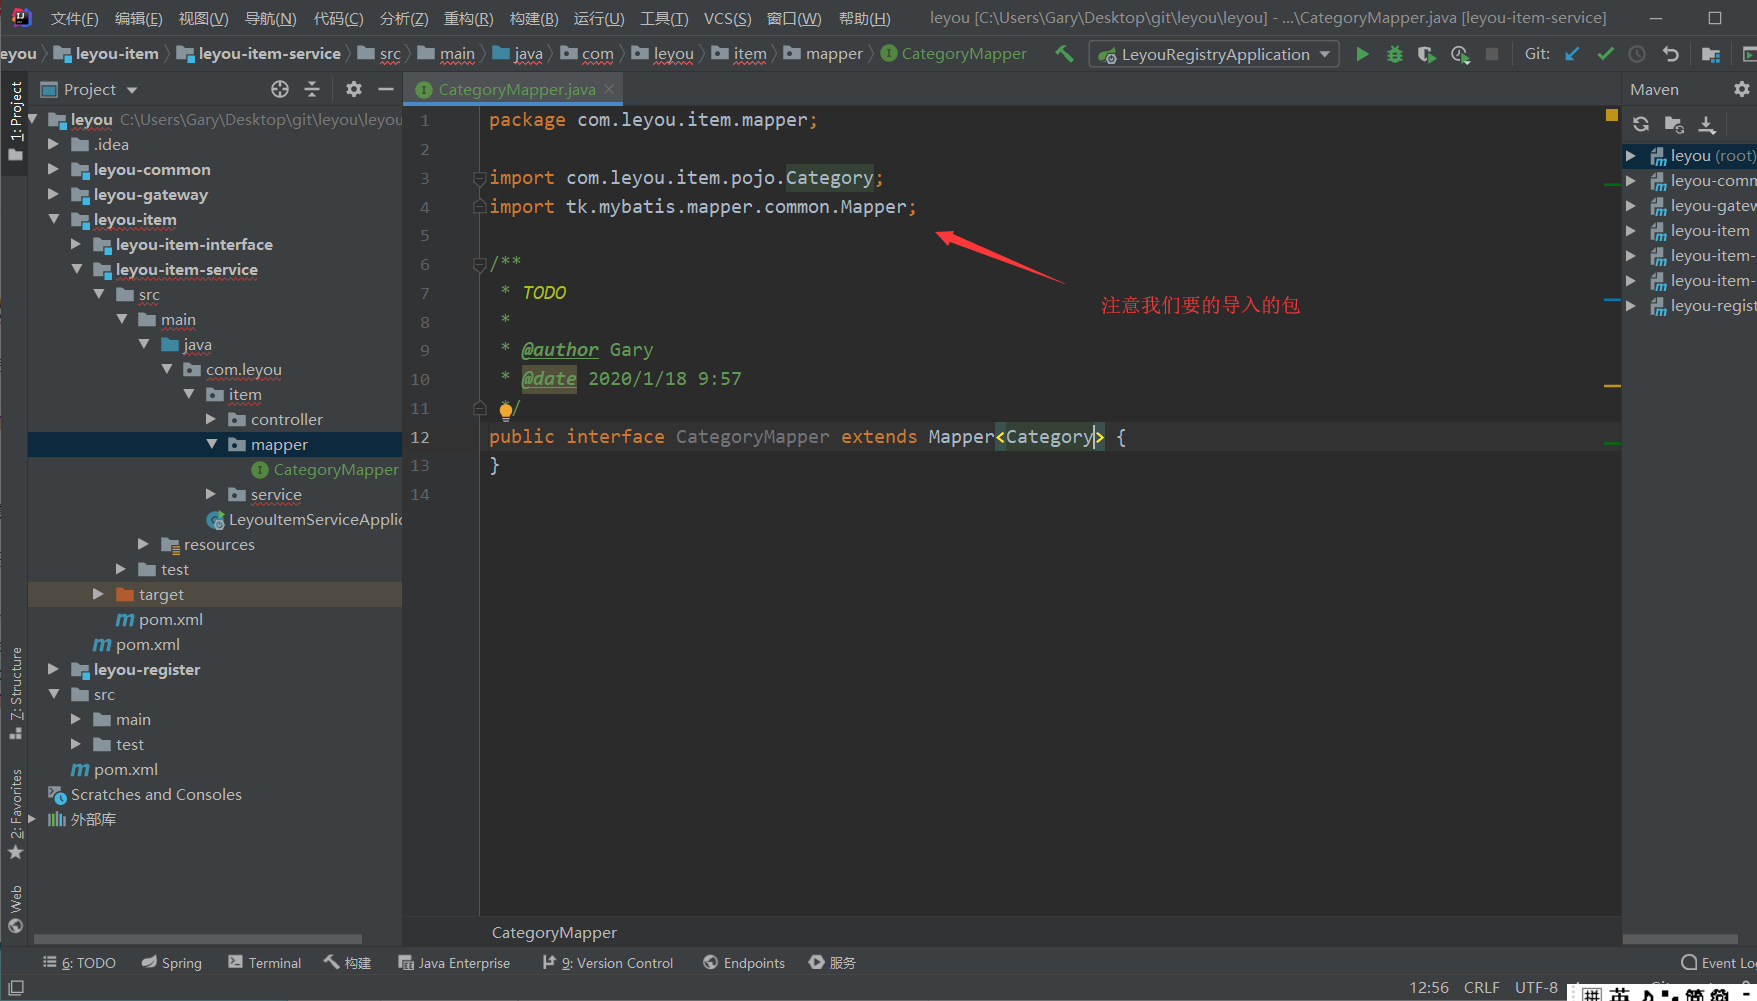Open the Web tool window stripe
The height and width of the screenshot is (1001, 1757).
coord(15,908)
